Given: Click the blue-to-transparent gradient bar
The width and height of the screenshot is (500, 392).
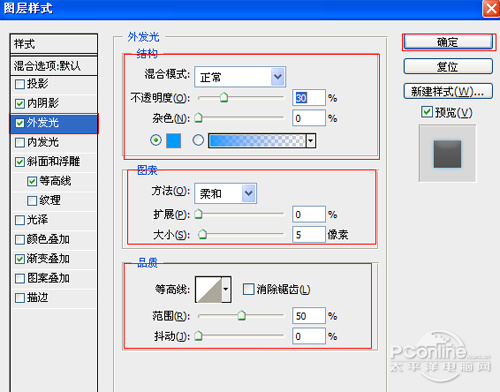Looking at the screenshot, I should point(257,140).
